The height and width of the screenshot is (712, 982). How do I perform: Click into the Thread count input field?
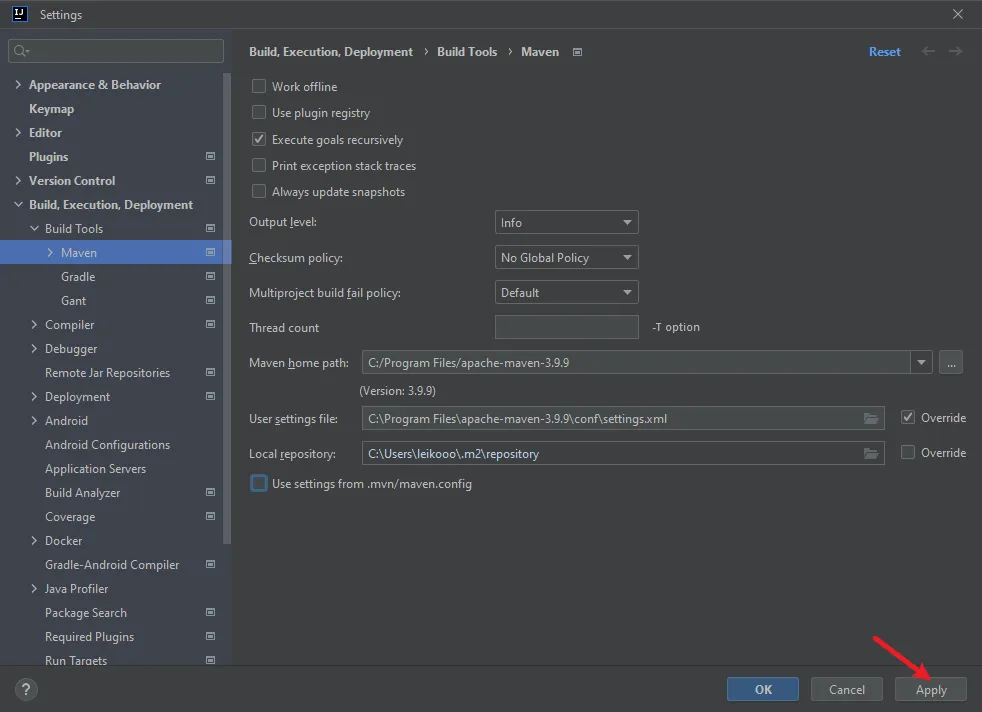567,327
